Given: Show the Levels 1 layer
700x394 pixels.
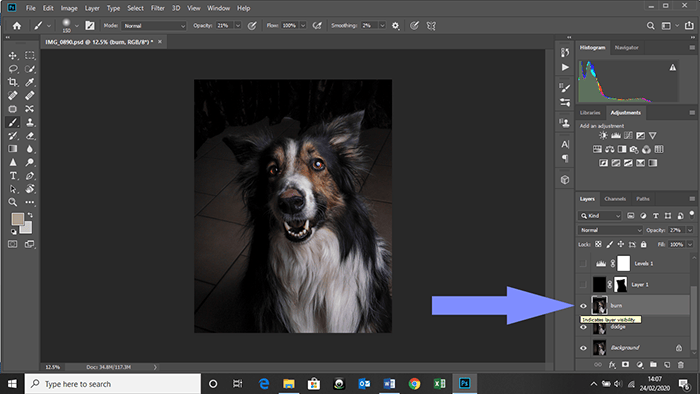Looking at the screenshot, I should point(583,264).
